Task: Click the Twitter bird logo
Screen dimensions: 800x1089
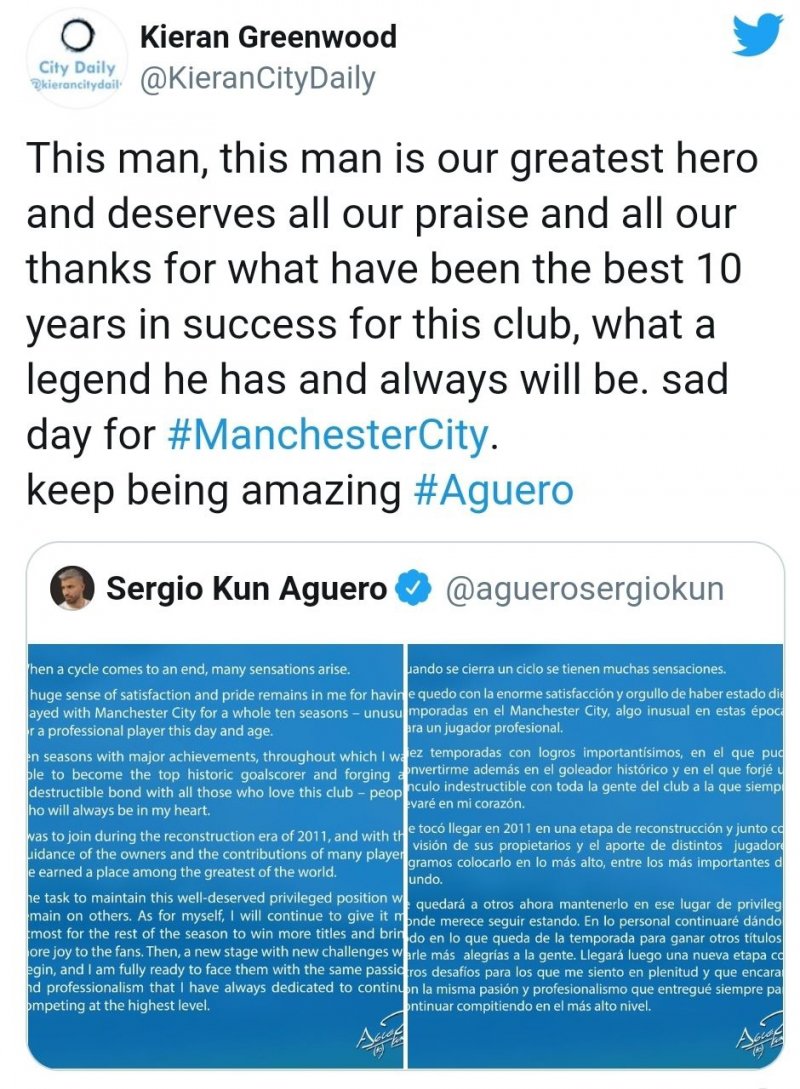Action: point(755,37)
